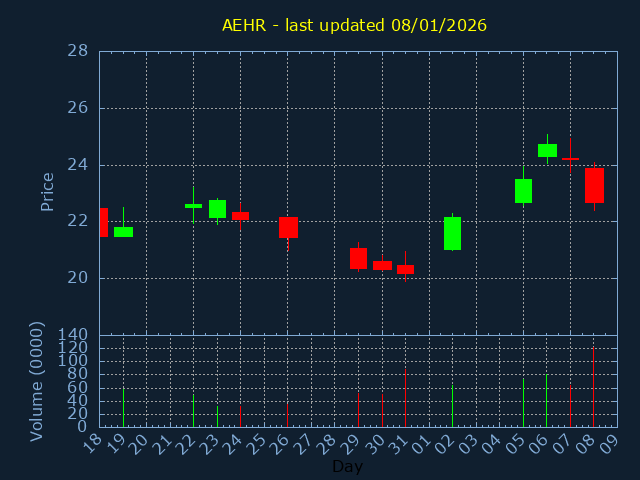This screenshot has width=640, height=480.
Task: Click the green volume bar for day 23
Action: 218,417
